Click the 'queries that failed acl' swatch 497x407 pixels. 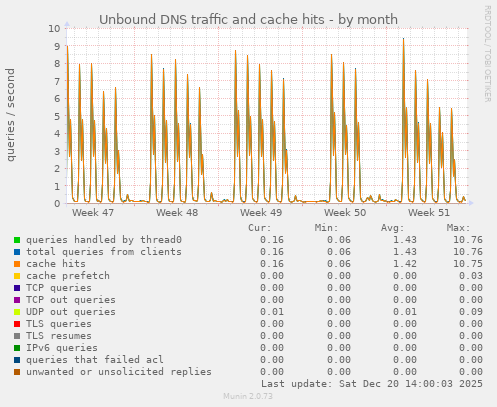17,360
